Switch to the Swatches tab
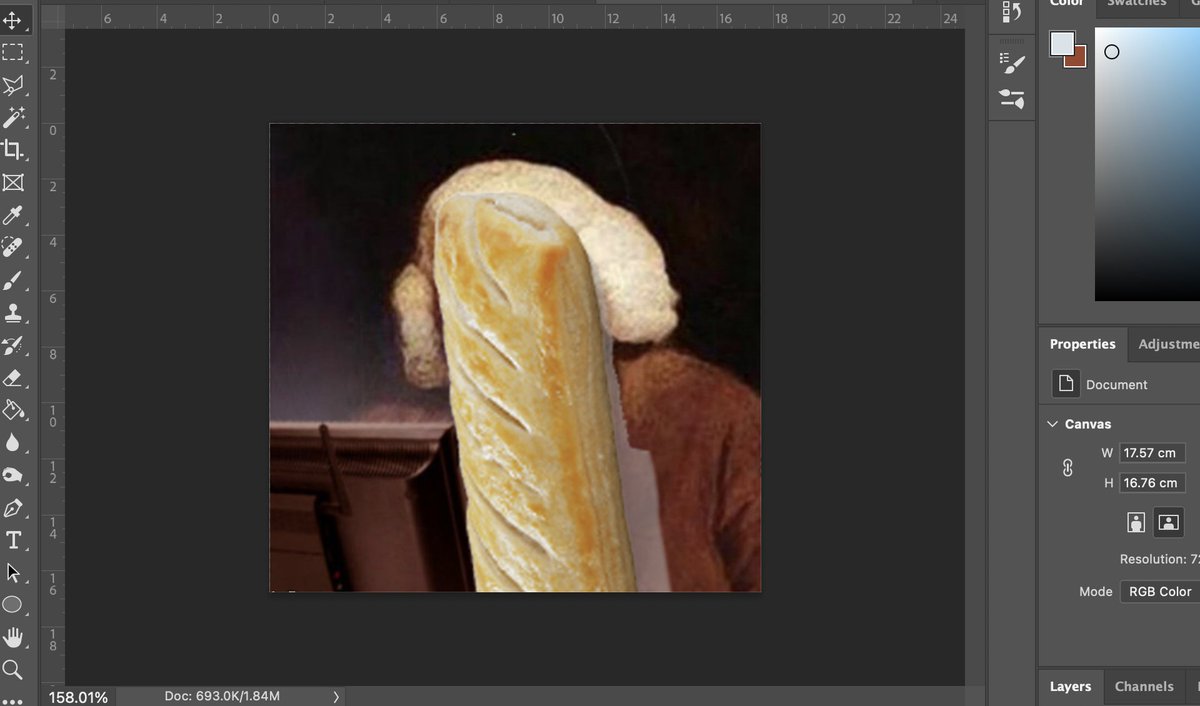Screen dimensions: 1200x706 (x=1135, y=4)
